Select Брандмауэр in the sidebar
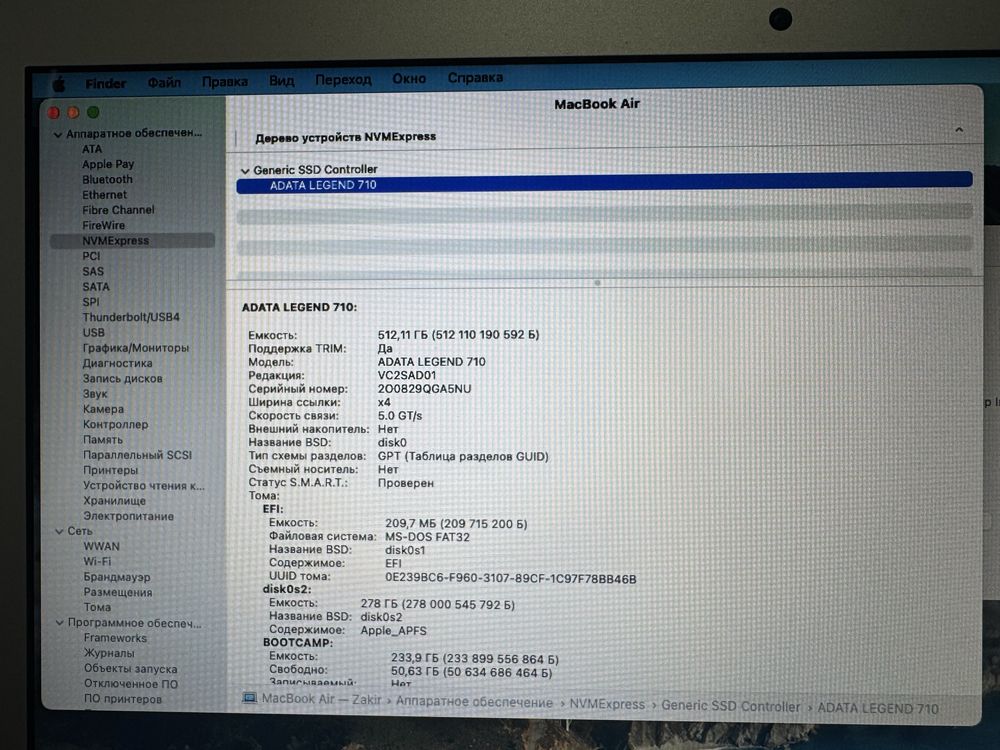This screenshot has width=1000, height=750. (117, 577)
